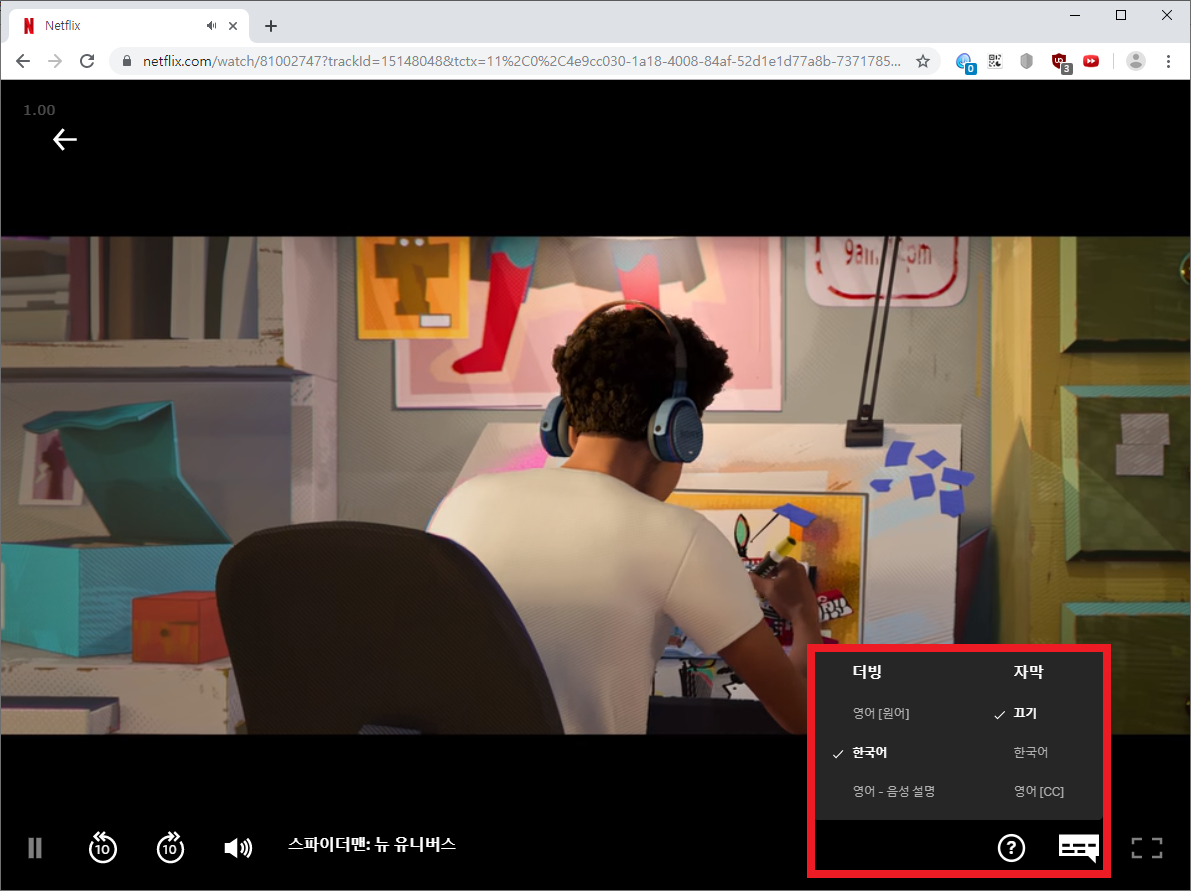Click the browser forward button
1191x891 pixels.
[x=55, y=61]
